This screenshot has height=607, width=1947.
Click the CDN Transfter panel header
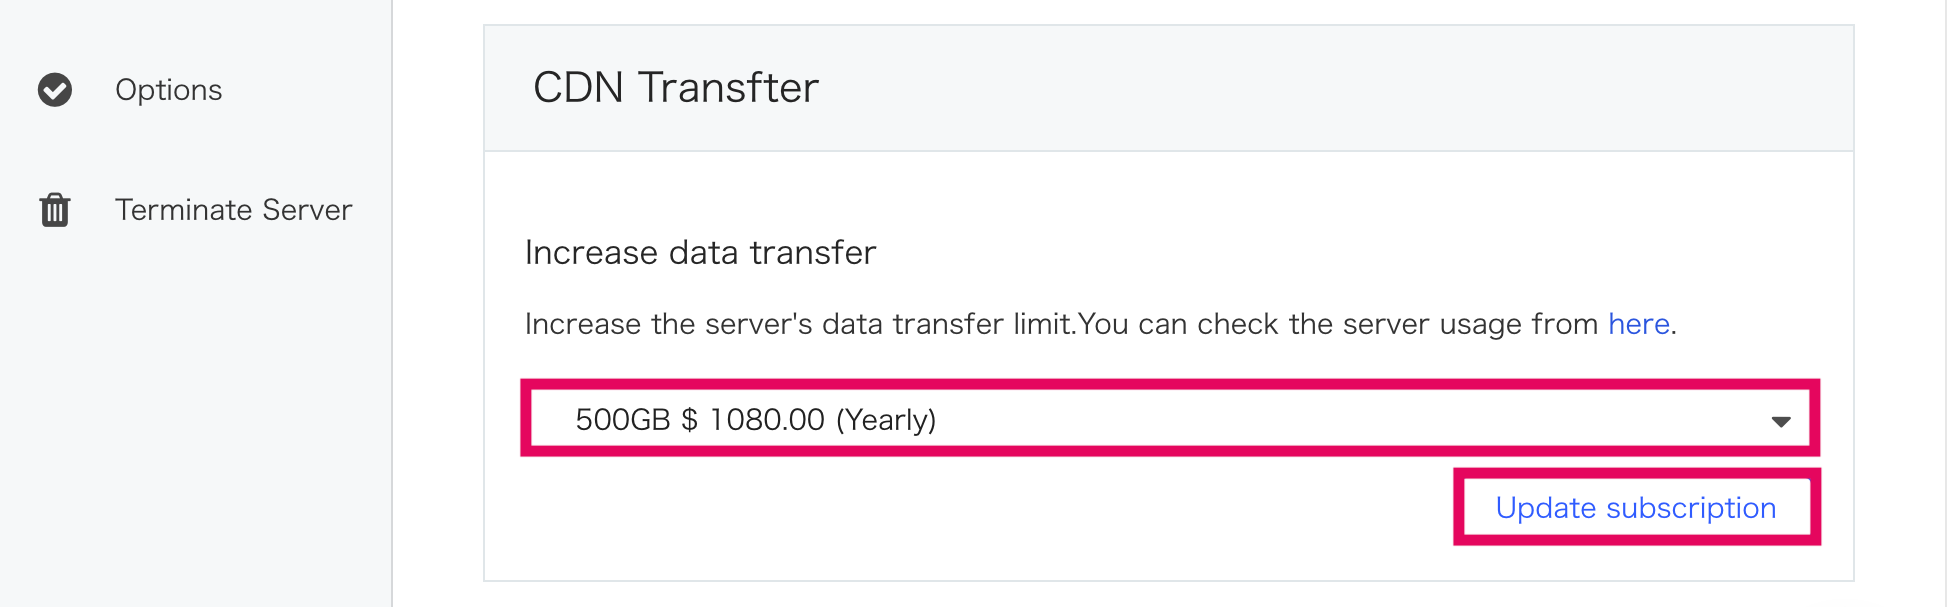click(1169, 88)
